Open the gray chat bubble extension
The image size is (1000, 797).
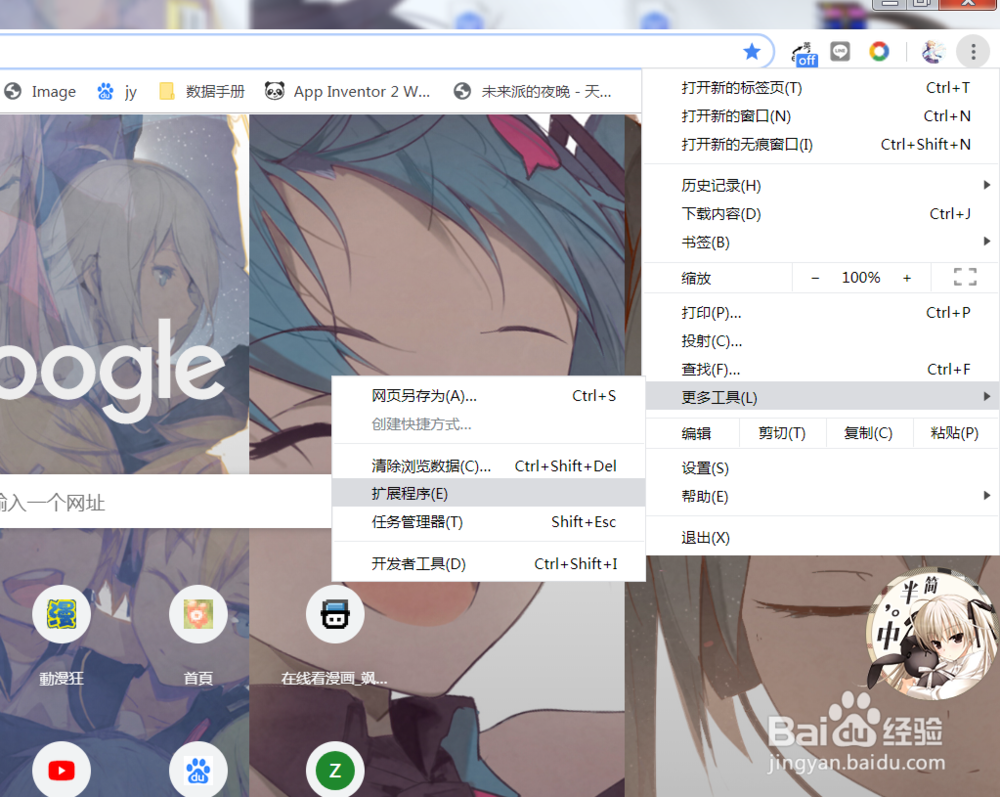(x=840, y=52)
